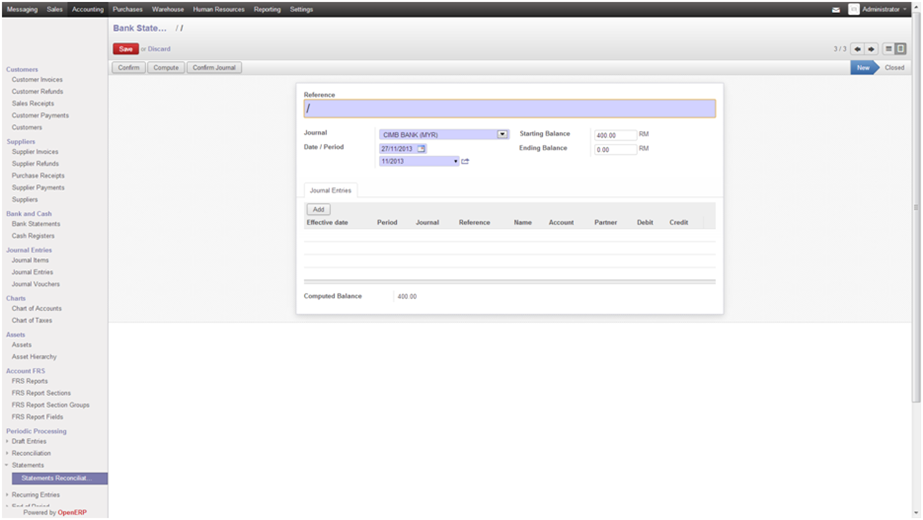This screenshot has height=520, width=923.
Task: Click the Closed status stage
Action: (894, 68)
